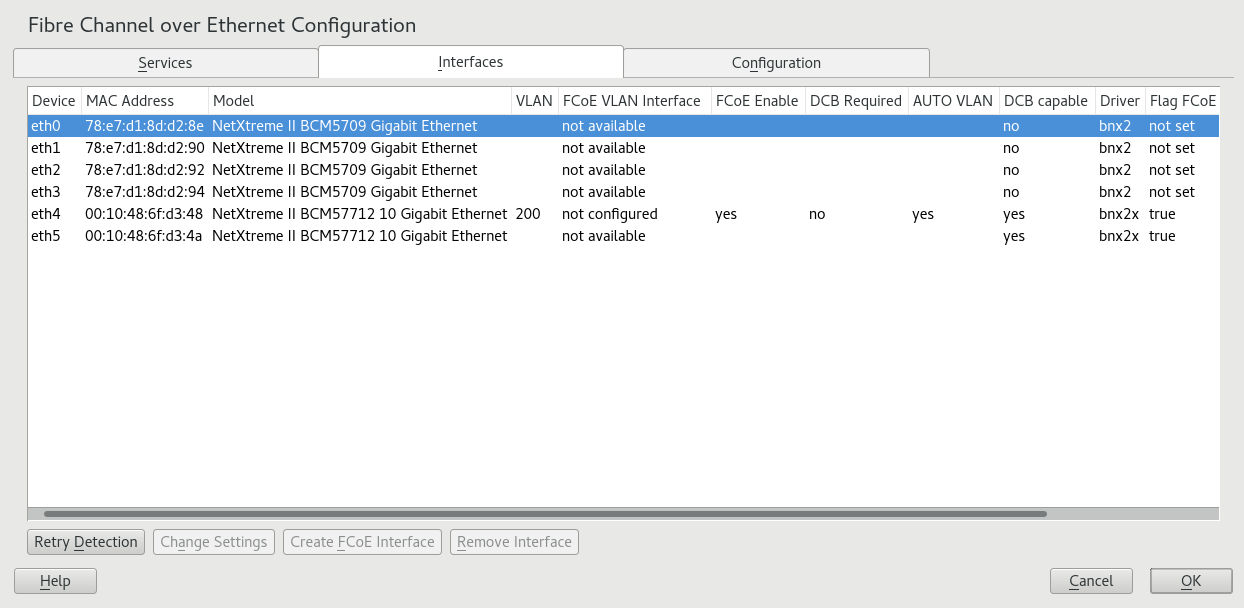The height and width of the screenshot is (608, 1244).
Task: Open the Configuration tab
Action: (776, 63)
